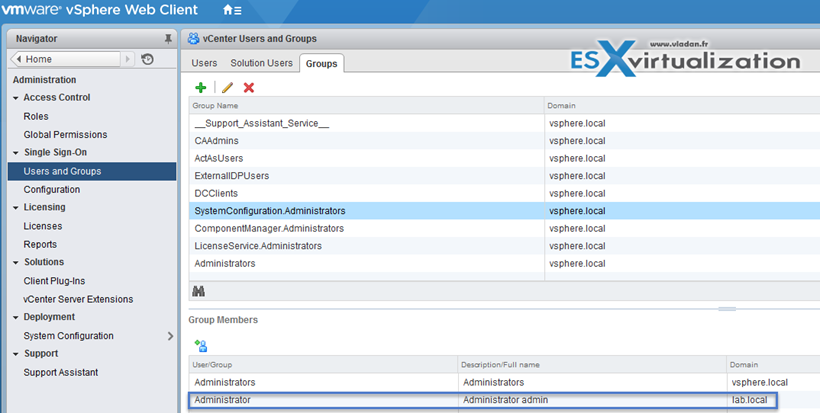This screenshot has height=413, width=820.
Task: Delete selected group with red X
Action: [x=249, y=87]
